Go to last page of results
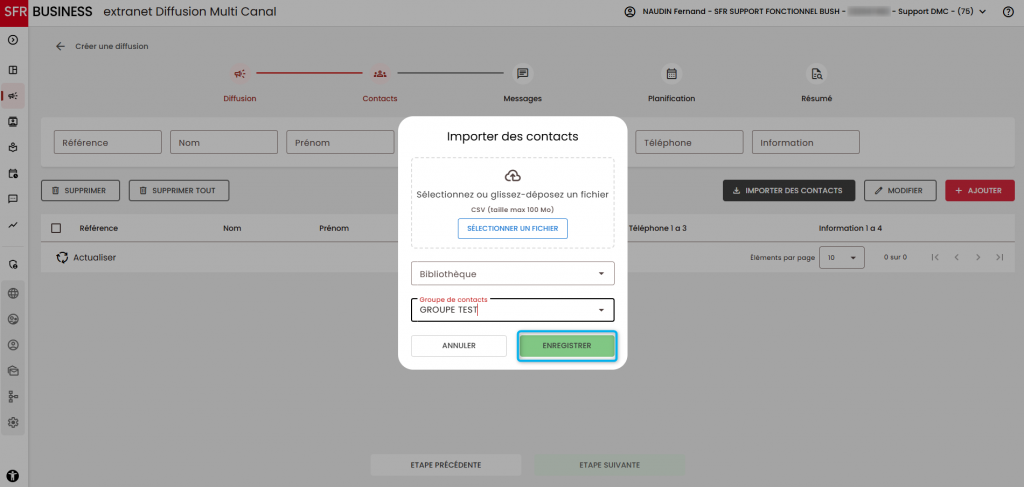Viewport: 1024px width, 487px height. click(x=999, y=257)
